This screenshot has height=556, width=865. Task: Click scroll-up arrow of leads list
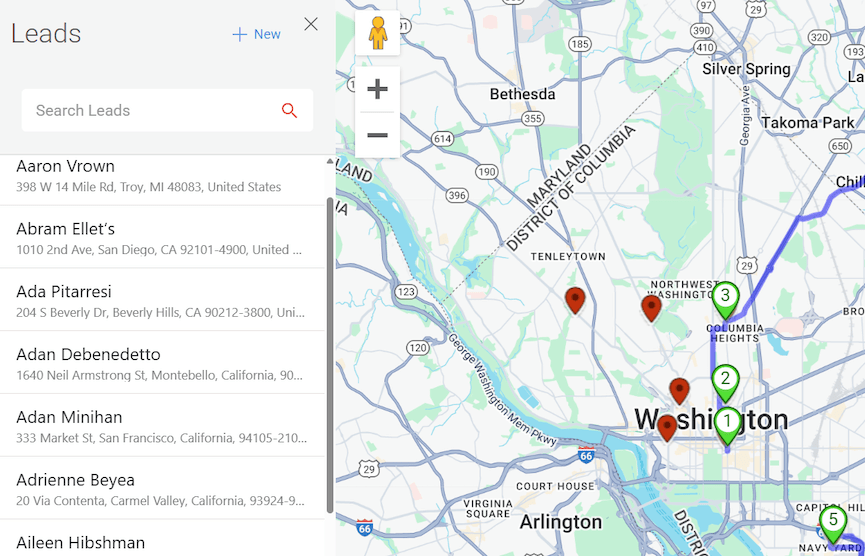click(x=330, y=161)
